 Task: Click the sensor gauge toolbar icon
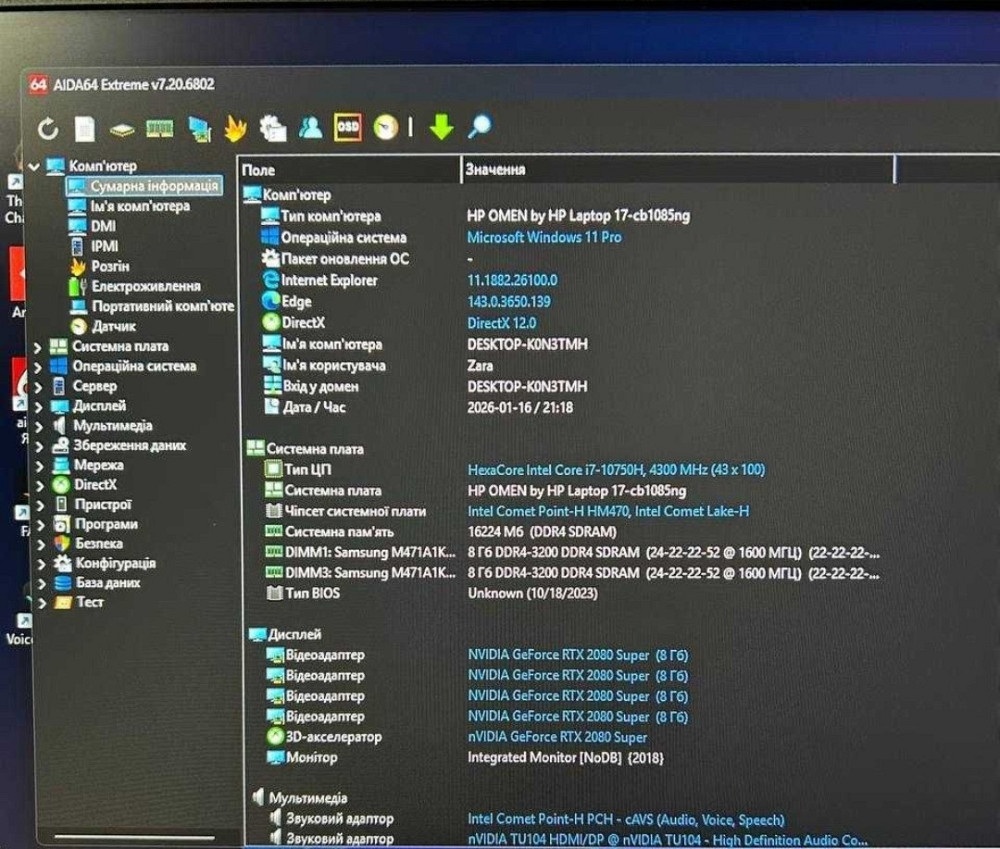click(386, 127)
